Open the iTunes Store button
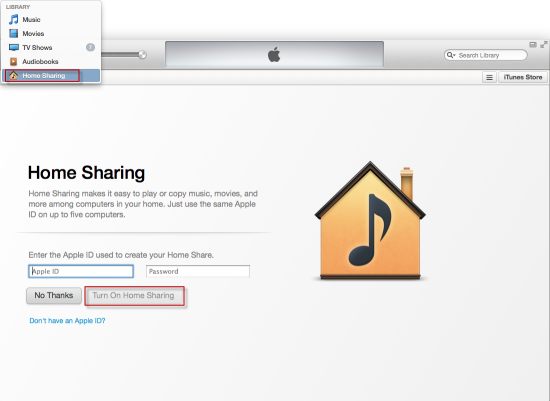 pyautogui.click(x=523, y=77)
